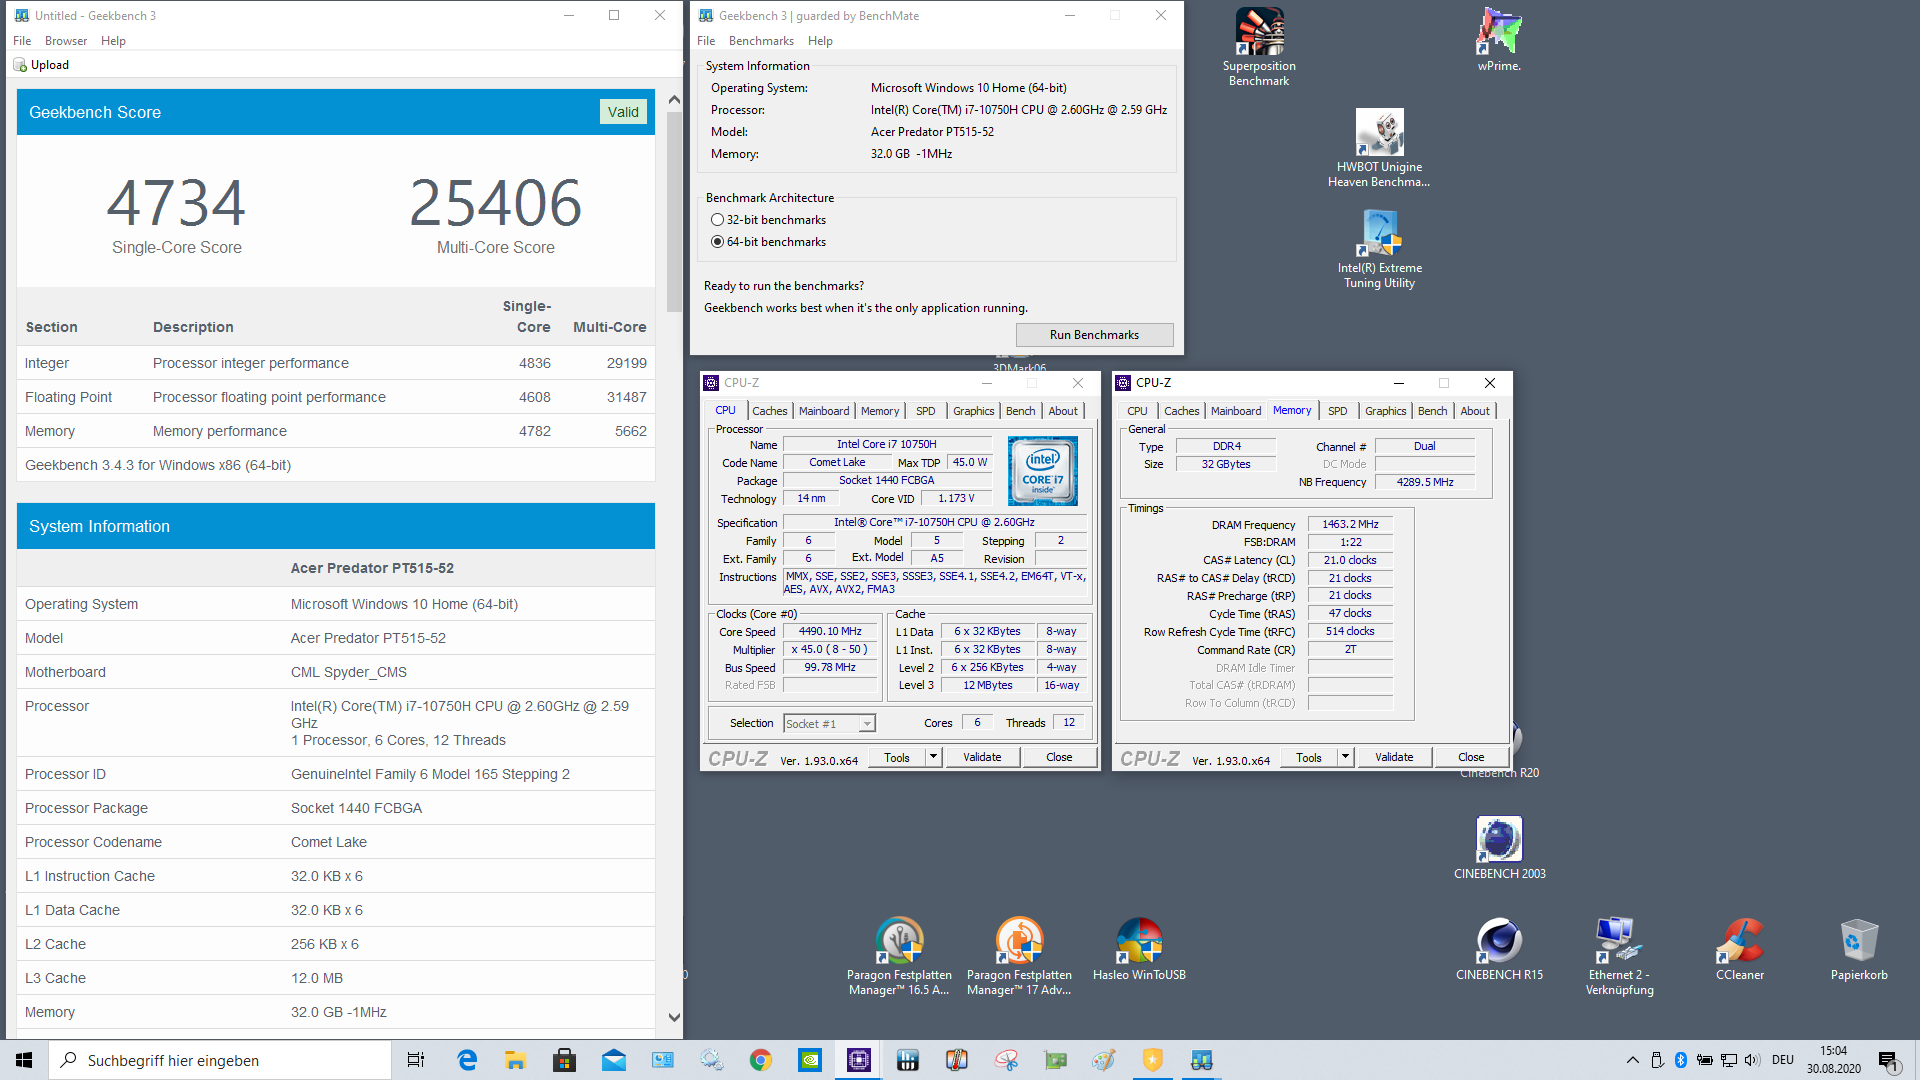The image size is (1920, 1080).
Task: Open About tab in right CPU-Z window
Action: pos(1475,411)
